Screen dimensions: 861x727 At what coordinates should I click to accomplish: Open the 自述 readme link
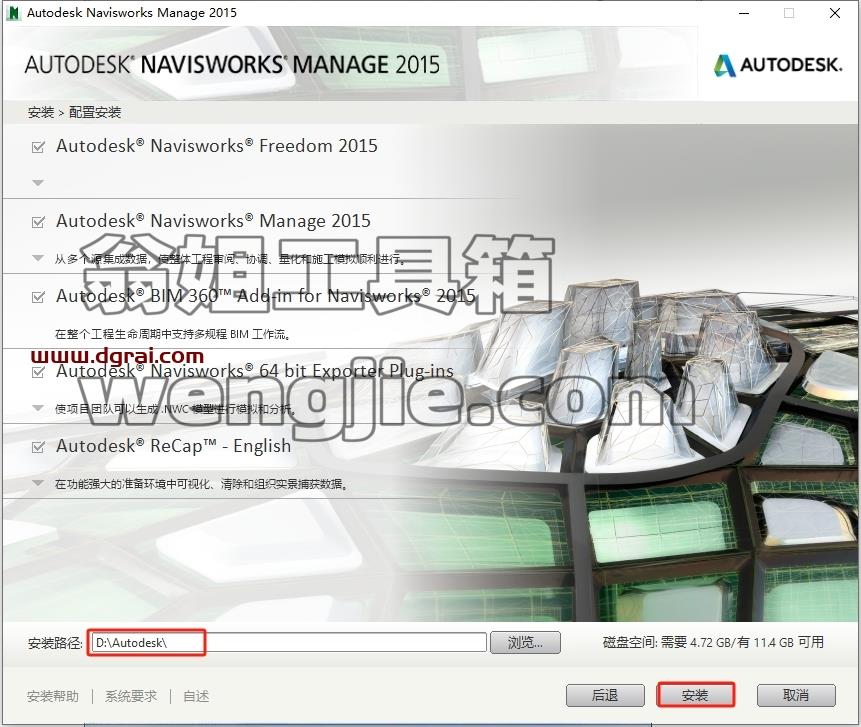pos(196,696)
